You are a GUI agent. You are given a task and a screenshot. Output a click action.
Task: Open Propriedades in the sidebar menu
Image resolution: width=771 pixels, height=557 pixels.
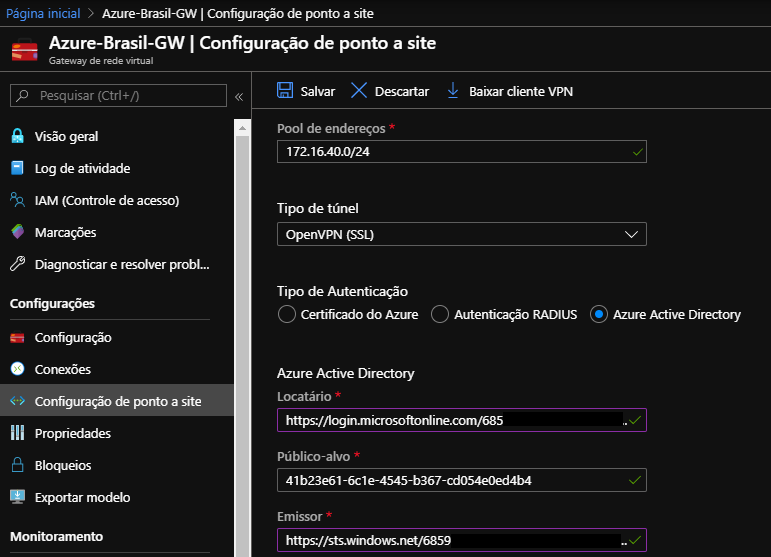[72, 433]
